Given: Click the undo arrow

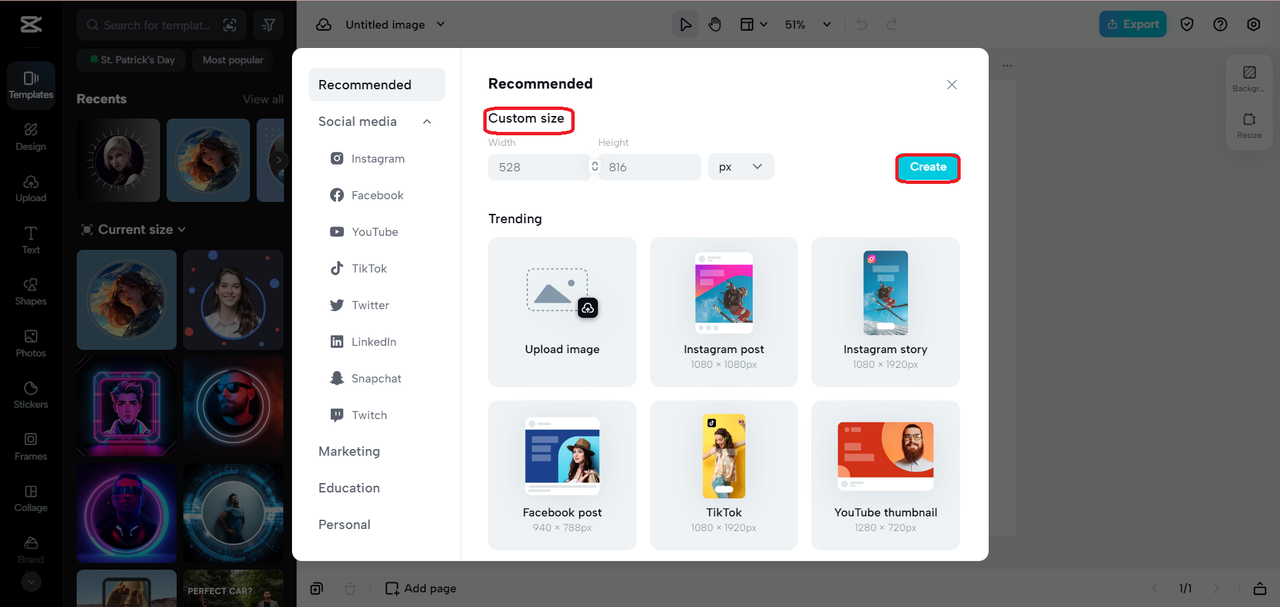Looking at the screenshot, I should [862, 24].
